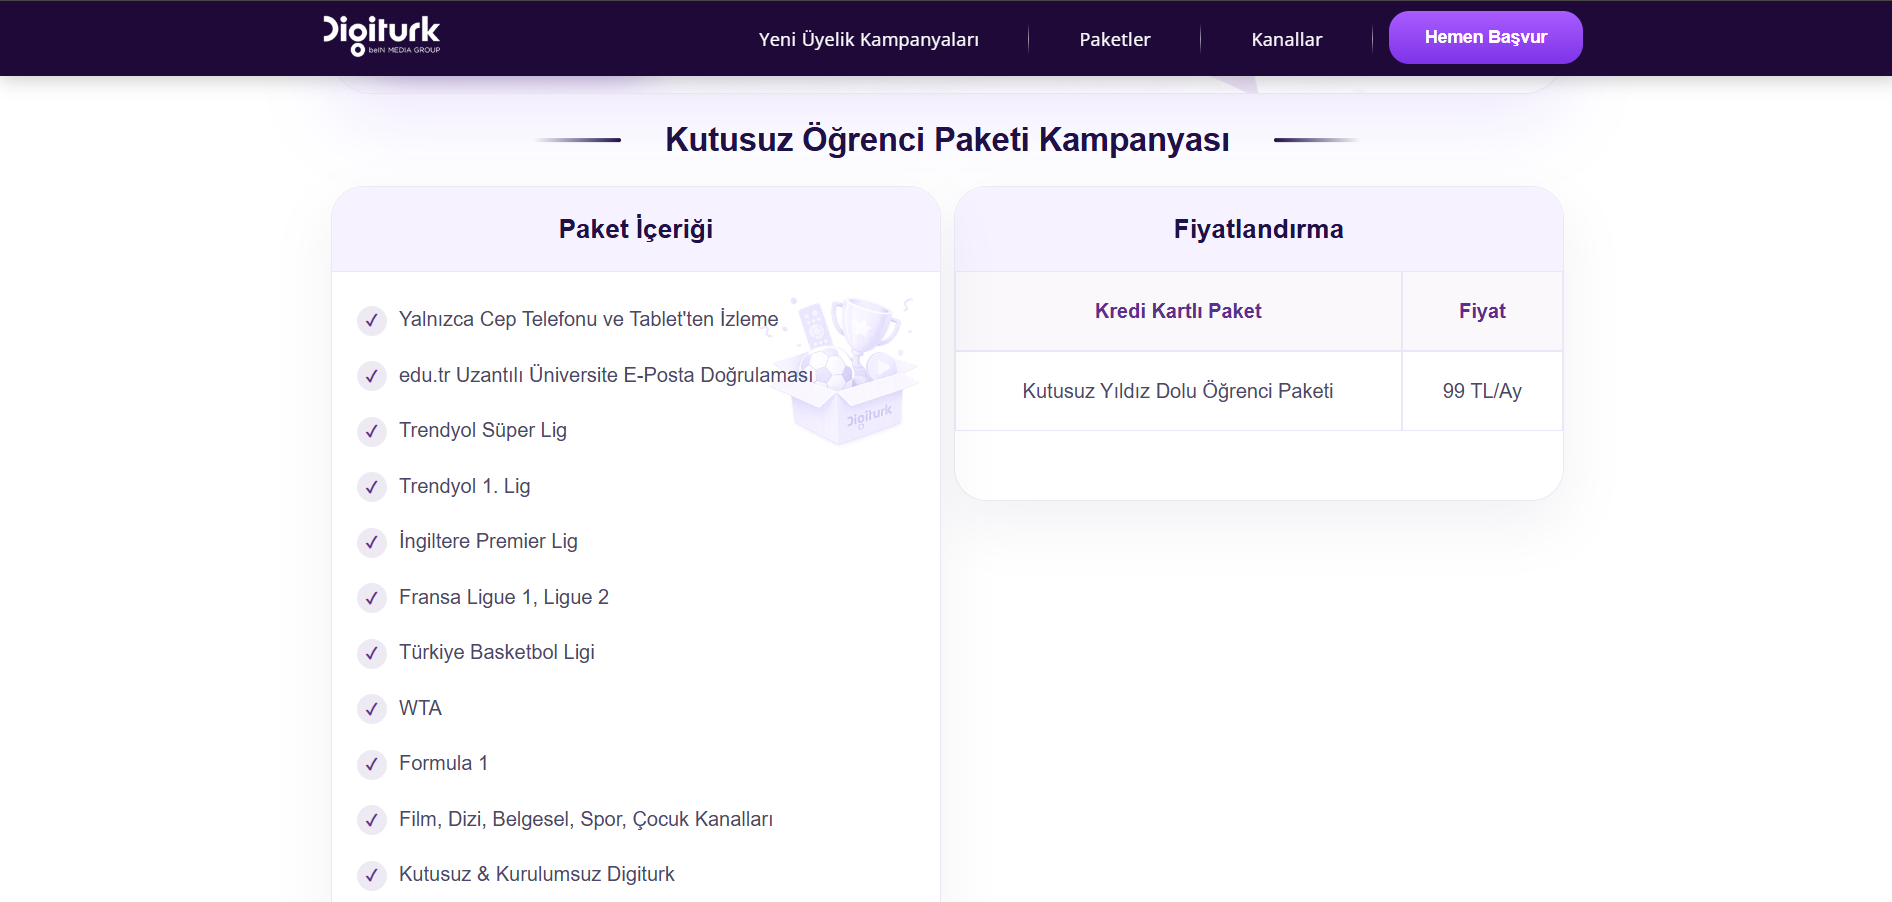Click the Paket İçeriği card heading
This screenshot has height=902, width=1892.
tap(636, 229)
